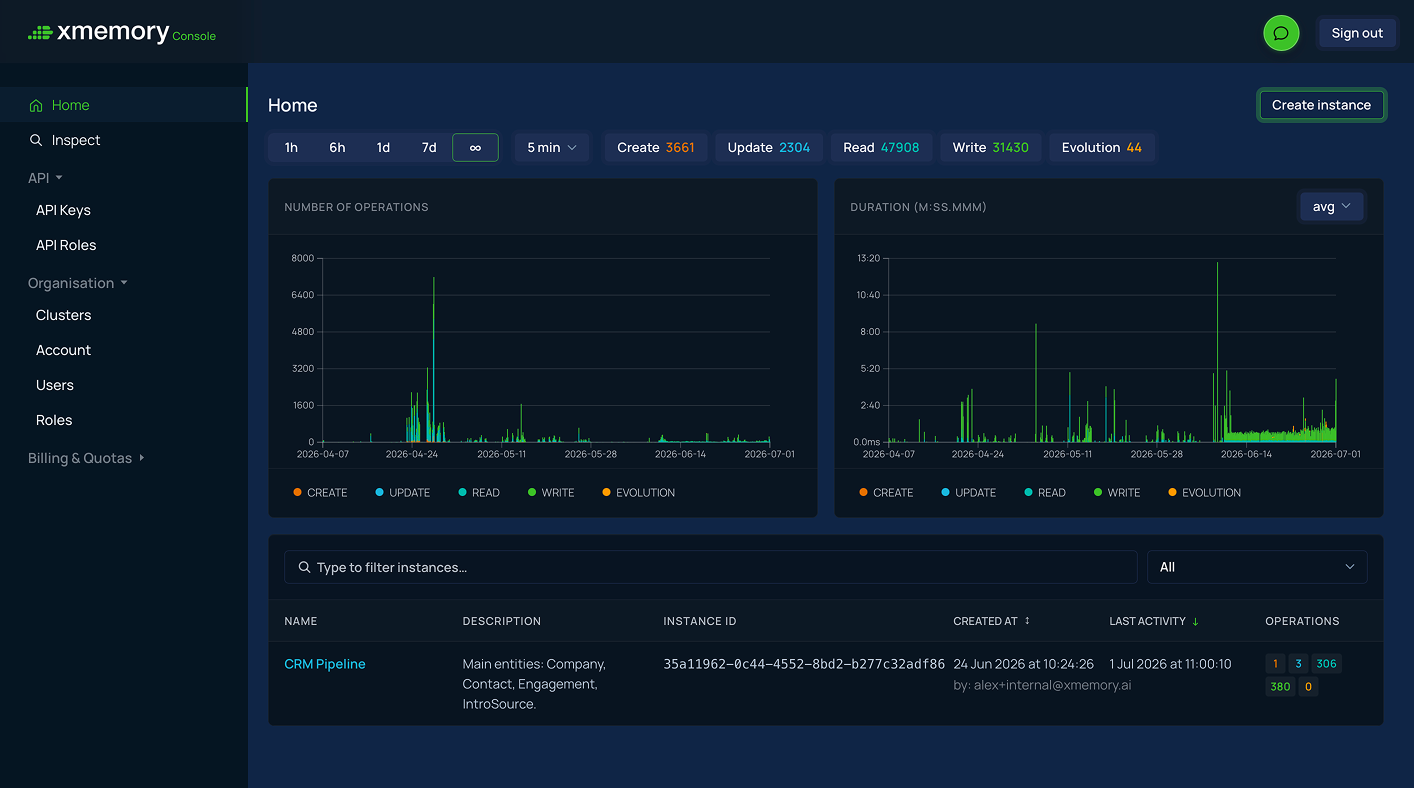Image resolution: width=1414 pixels, height=788 pixels.
Task: Open API Roles page
Action: (x=66, y=245)
